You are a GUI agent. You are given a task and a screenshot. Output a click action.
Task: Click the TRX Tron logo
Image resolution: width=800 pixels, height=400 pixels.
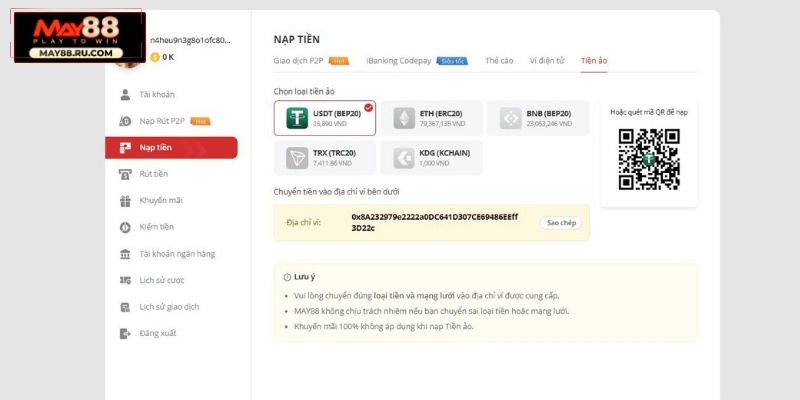[x=297, y=158]
